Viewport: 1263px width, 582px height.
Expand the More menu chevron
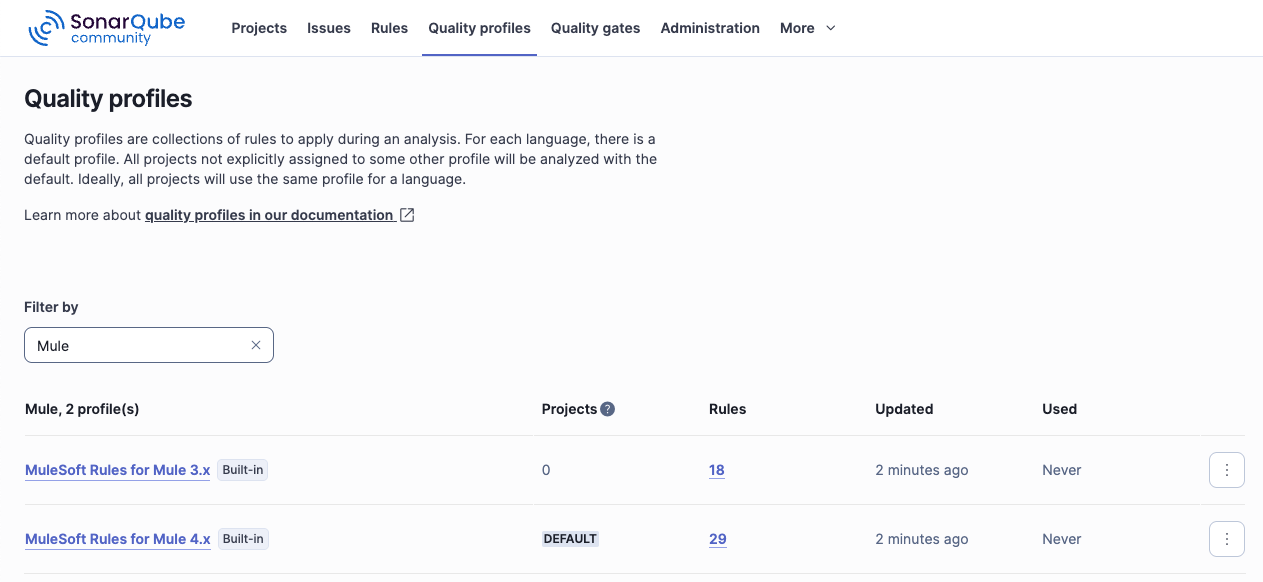[830, 28]
